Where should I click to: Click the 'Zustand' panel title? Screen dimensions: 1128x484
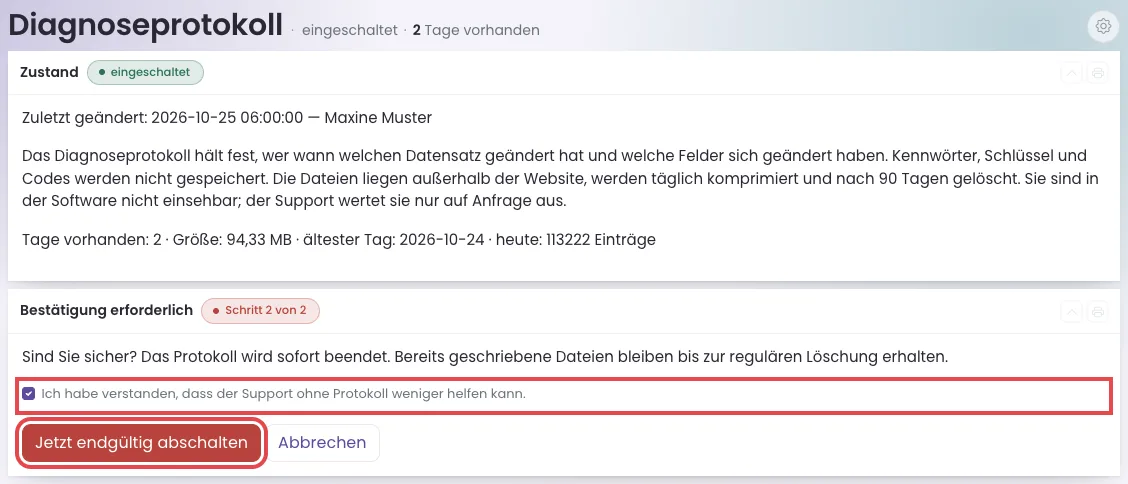click(x=50, y=72)
